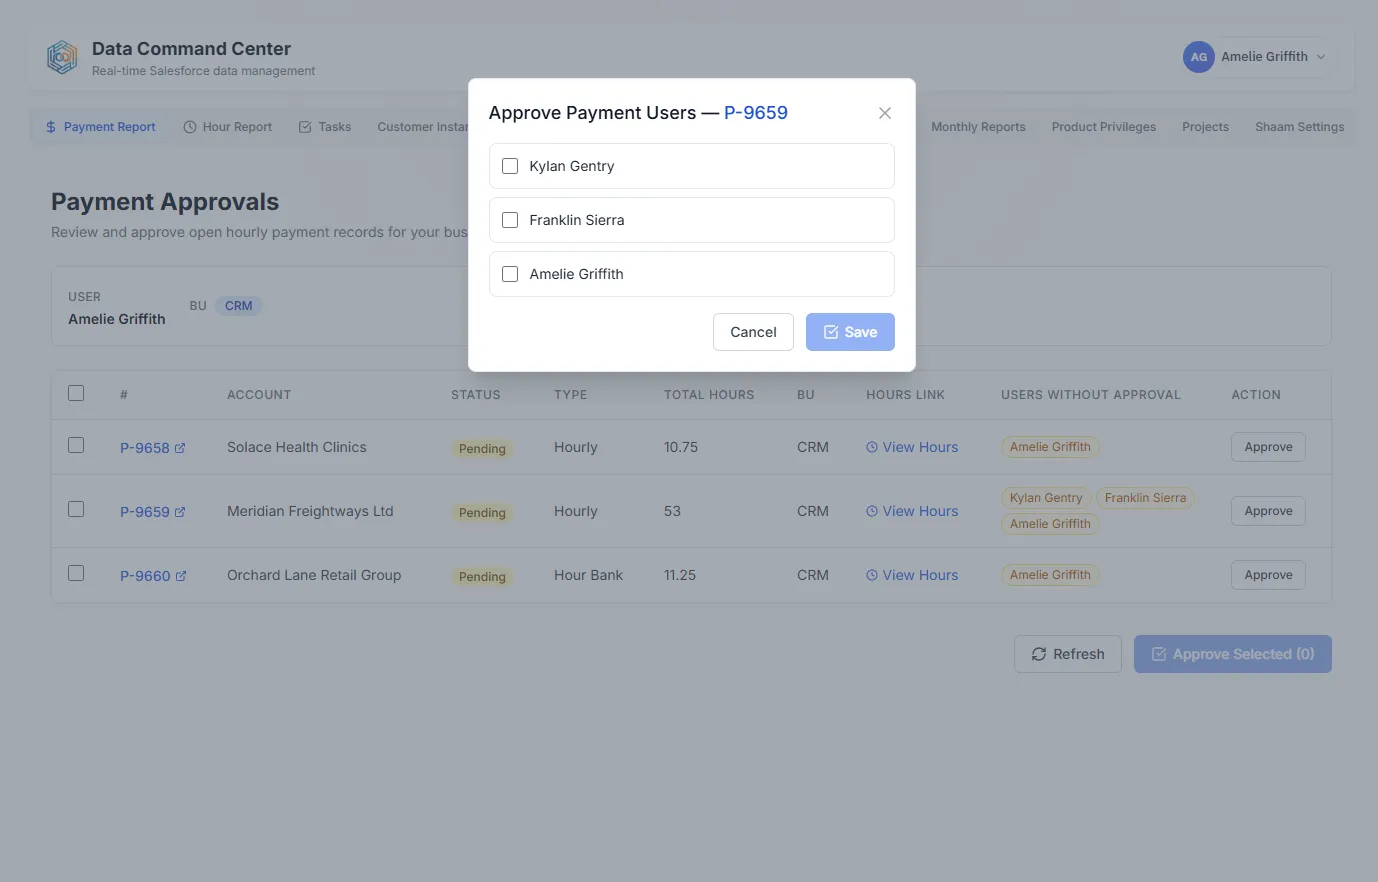Click the Refresh button

[1068, 654]
